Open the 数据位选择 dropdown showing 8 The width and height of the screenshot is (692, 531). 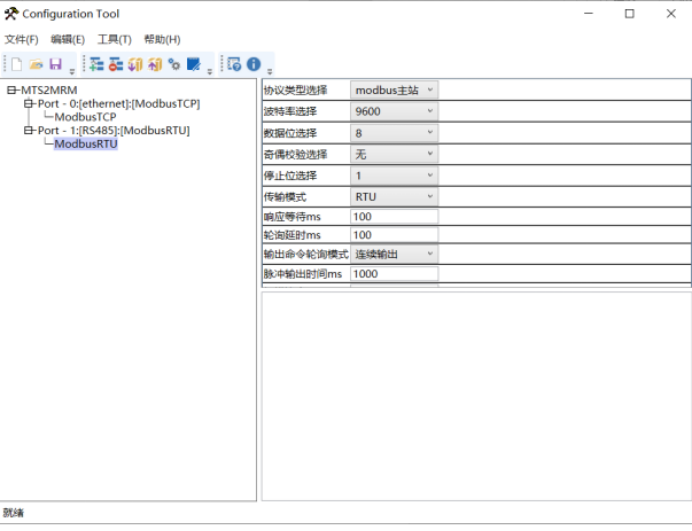(x=394, y=133)
